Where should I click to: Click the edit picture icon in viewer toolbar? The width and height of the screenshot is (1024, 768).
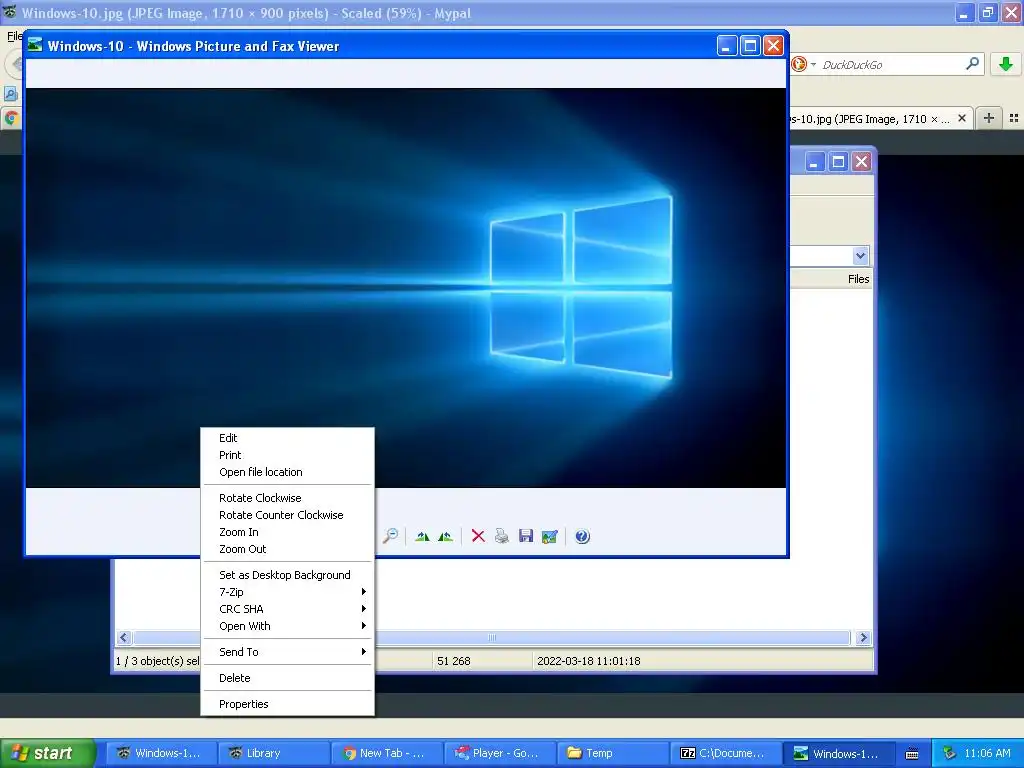550,536
